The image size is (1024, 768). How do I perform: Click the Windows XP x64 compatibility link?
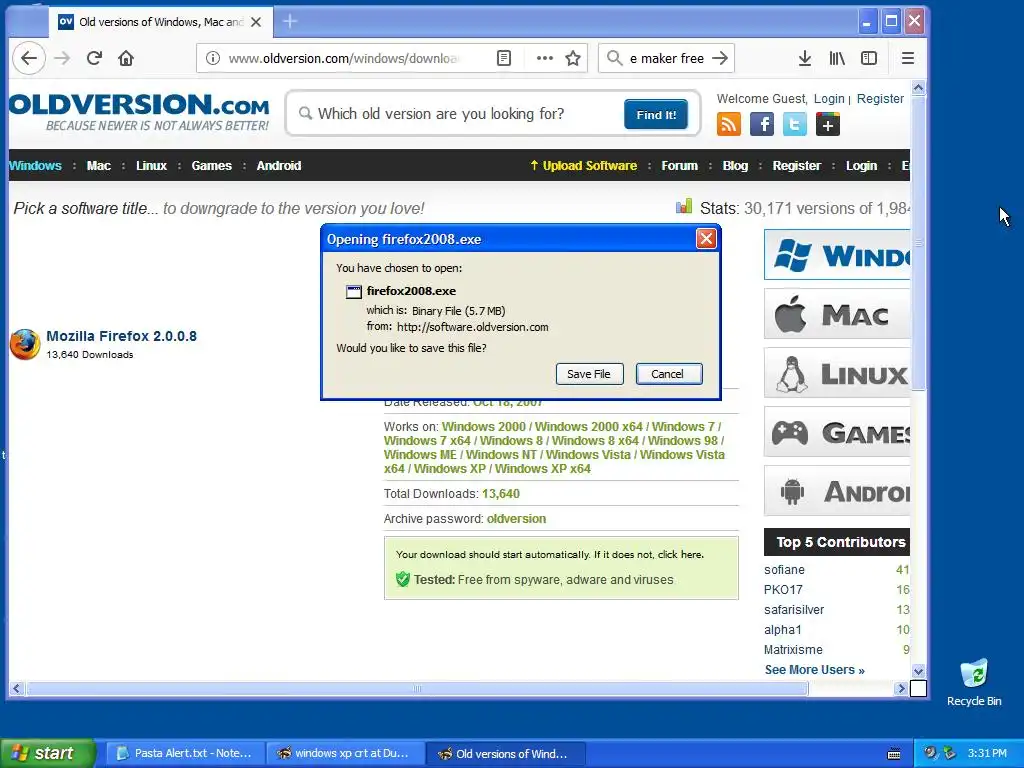pos(542,468)
